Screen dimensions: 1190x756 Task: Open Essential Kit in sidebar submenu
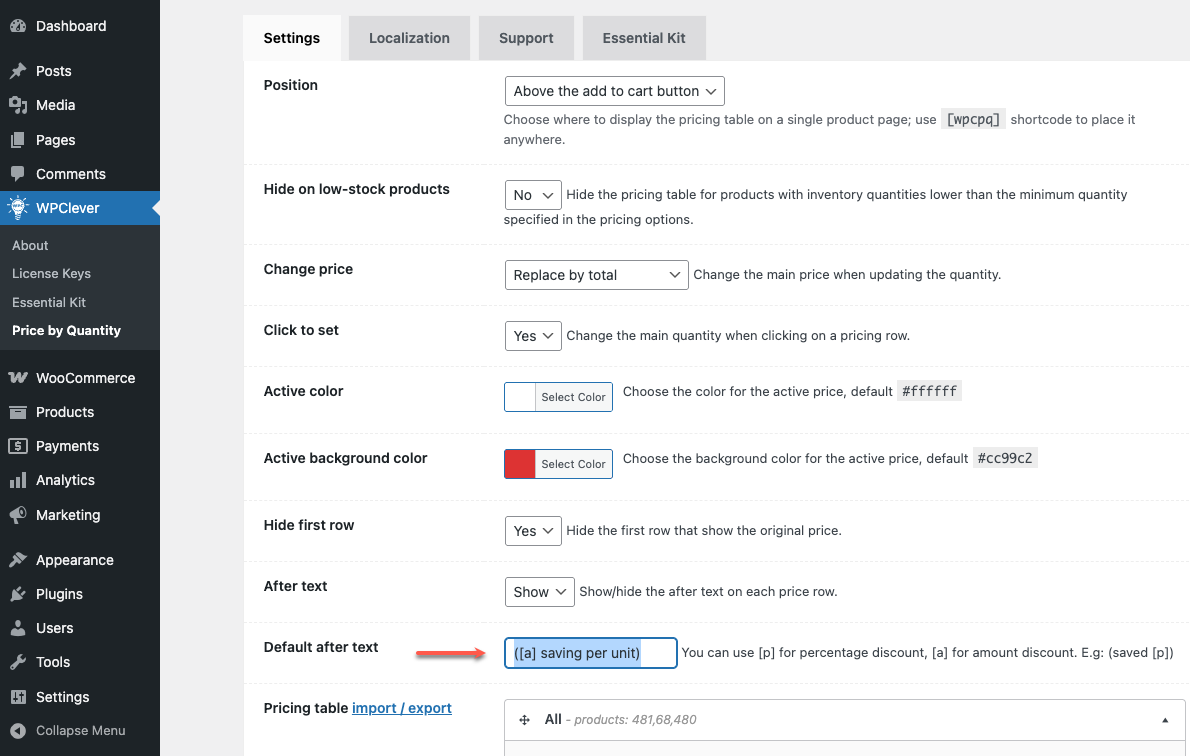(x=49, y=302)
